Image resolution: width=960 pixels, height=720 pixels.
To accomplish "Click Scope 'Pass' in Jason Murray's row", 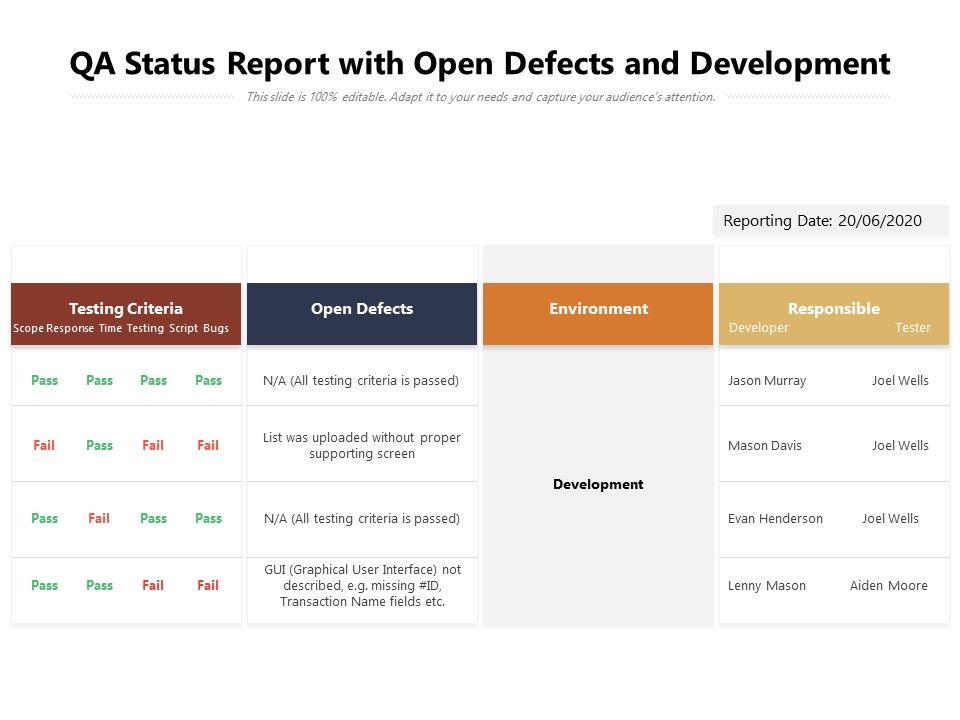I will pyautogui.click(x=45, y=380).
